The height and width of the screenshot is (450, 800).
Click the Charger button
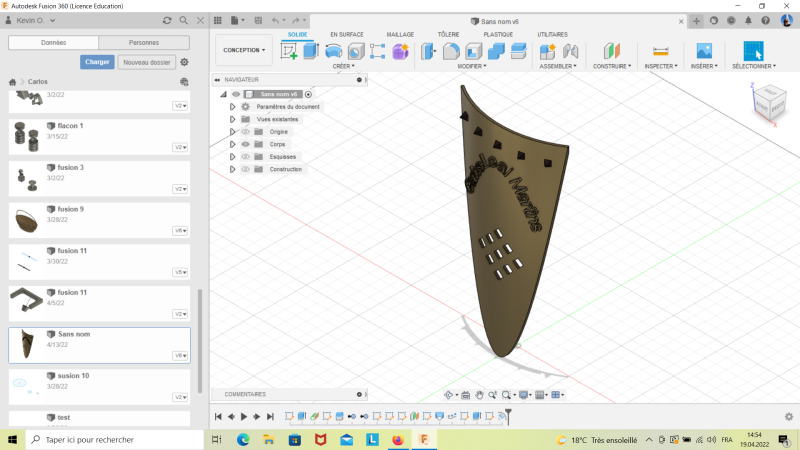97,62
